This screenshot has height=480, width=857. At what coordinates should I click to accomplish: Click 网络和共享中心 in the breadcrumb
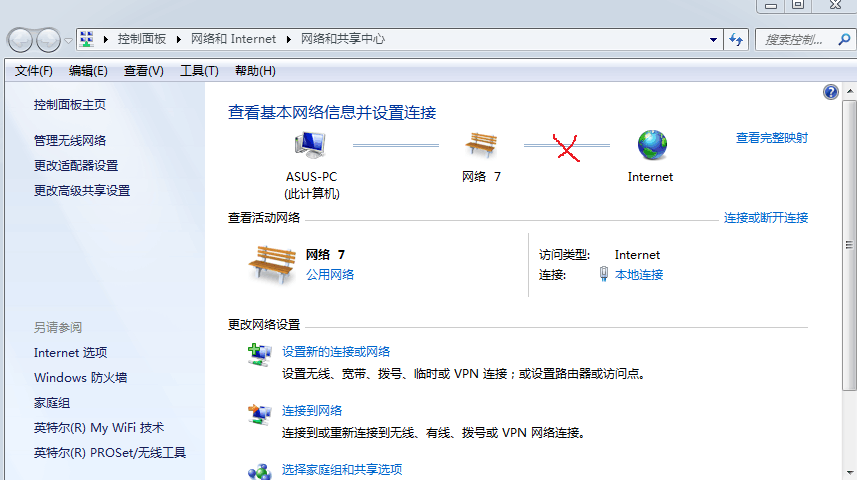(x=343, y=39)
